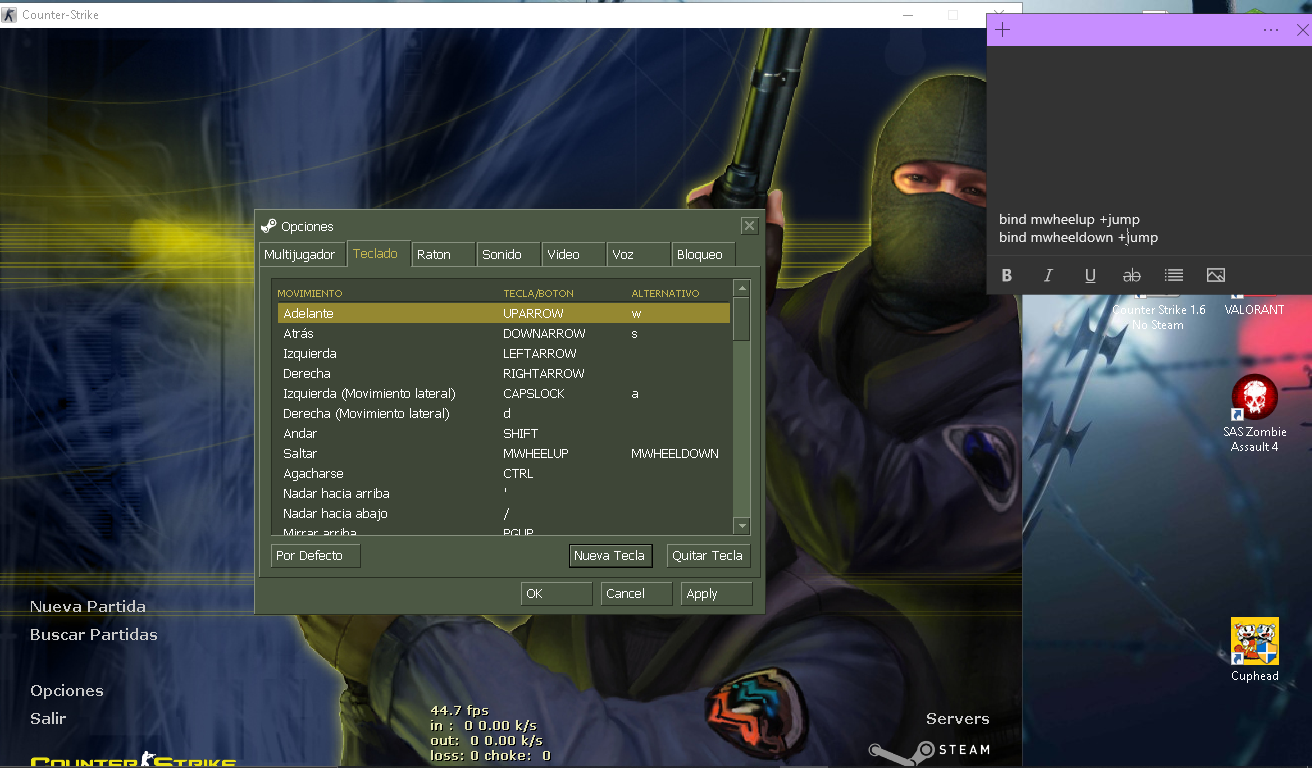
Task: Select the Adelante binding row
Action: point(504,313)
